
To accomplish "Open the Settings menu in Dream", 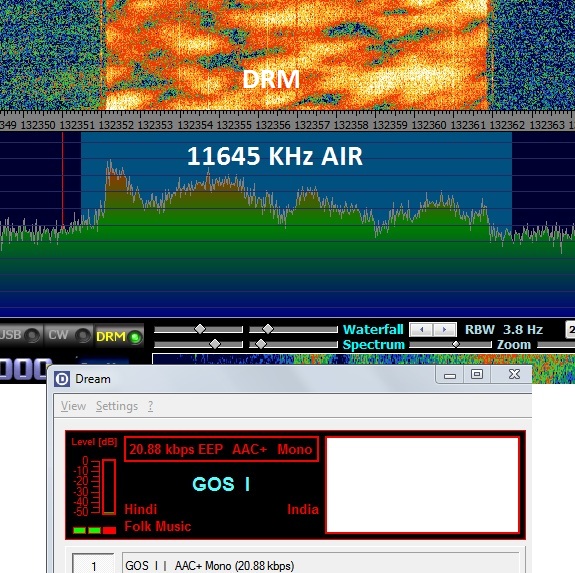I will coord(117,406).
